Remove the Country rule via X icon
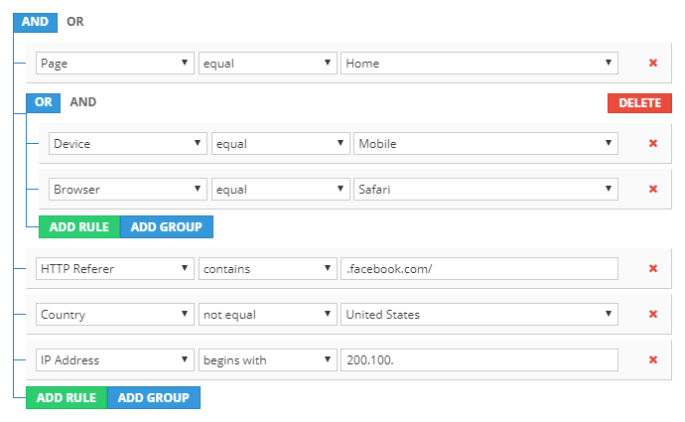685x422 pixels. [x=653, y=315]
